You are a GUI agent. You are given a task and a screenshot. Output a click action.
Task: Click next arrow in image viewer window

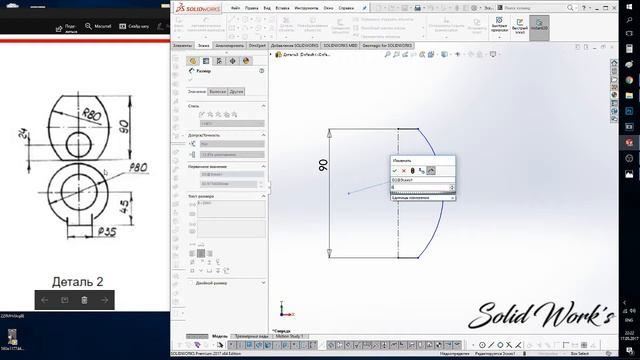coord(104,300)
